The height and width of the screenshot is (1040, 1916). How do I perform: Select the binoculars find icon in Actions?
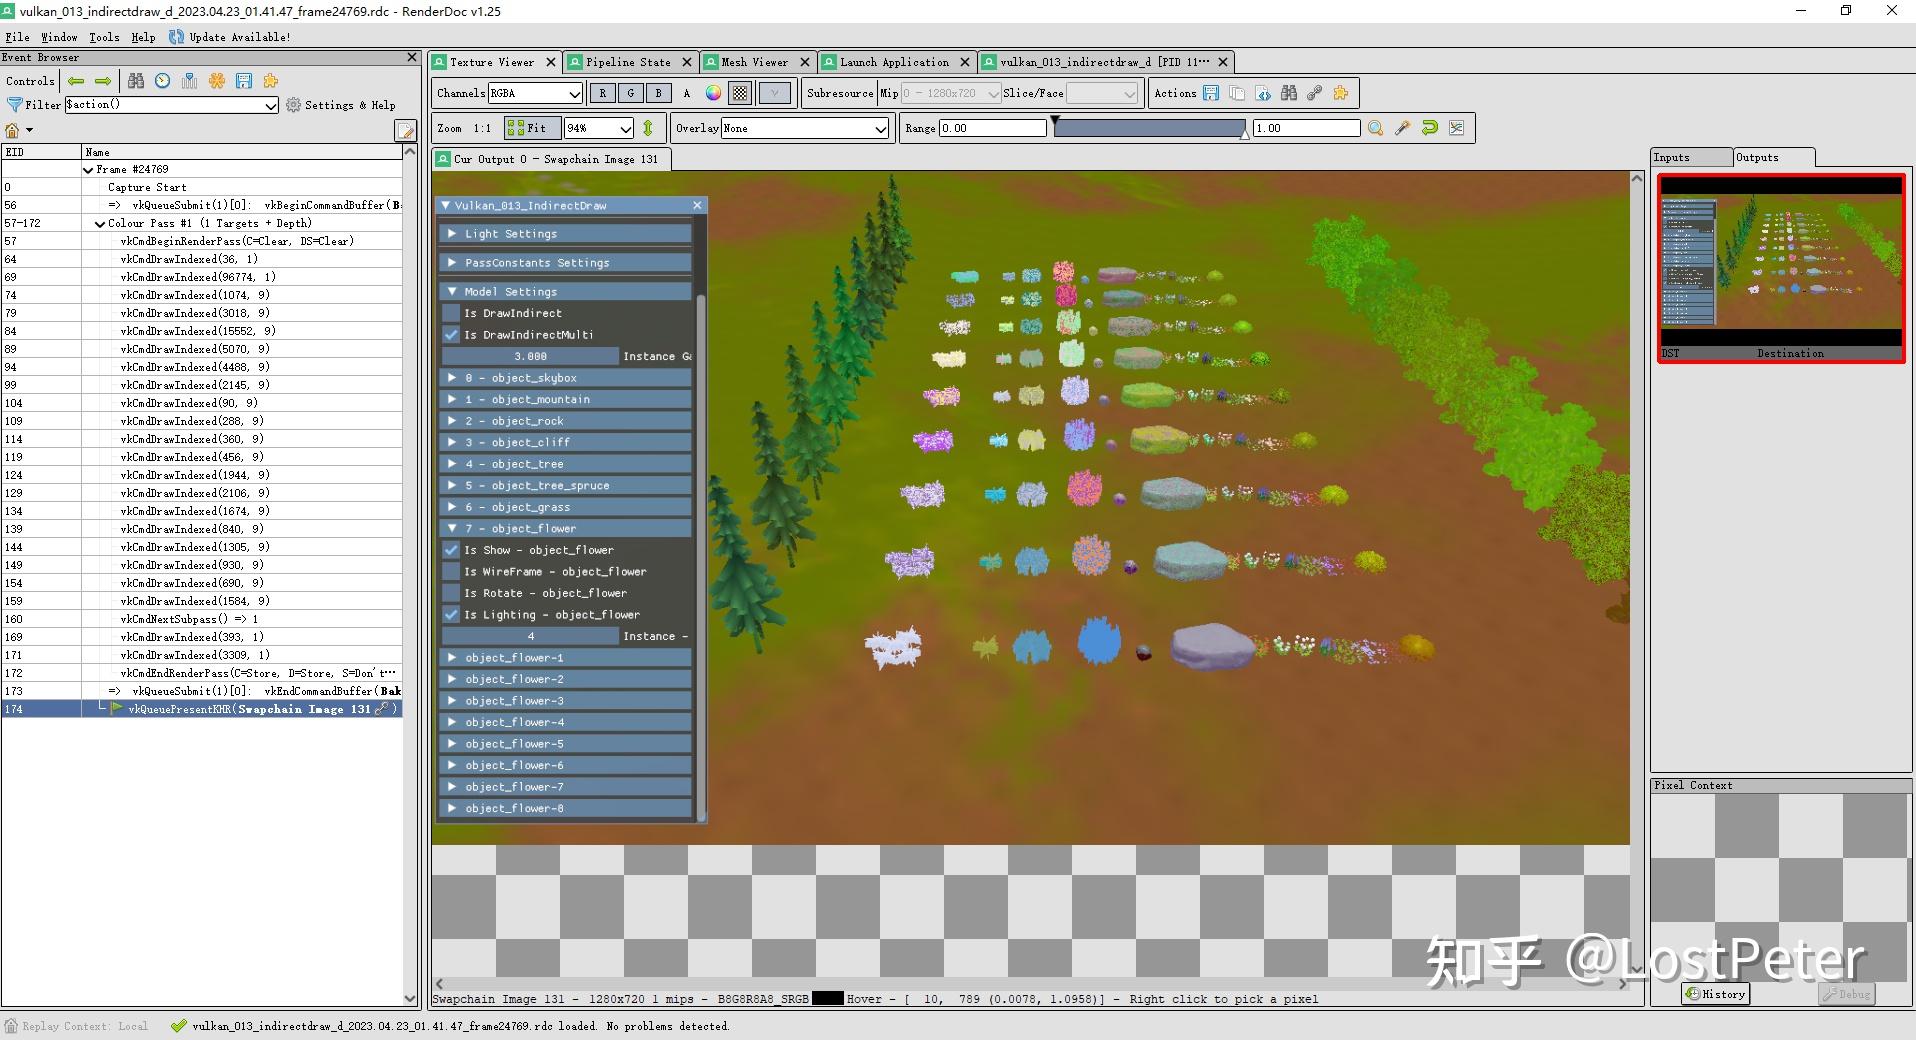1289,93
